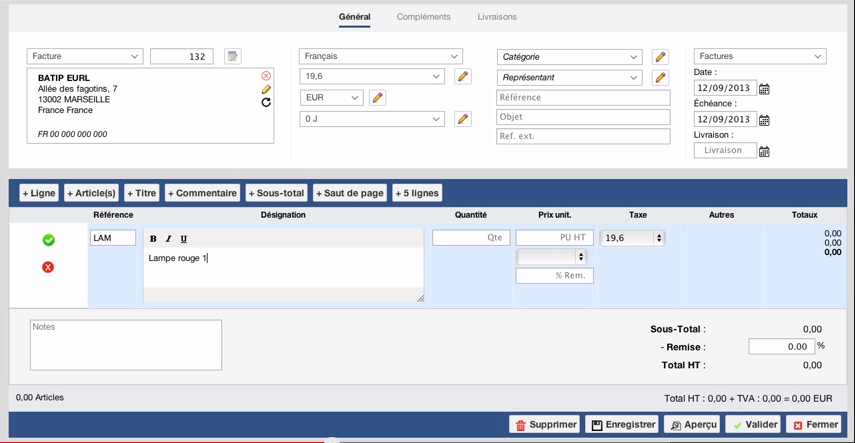Image resolution: width=855 pixels, height=443 pixels.
Task: Open the 19,6 tax dropdown in header
Action: (372, 76)
